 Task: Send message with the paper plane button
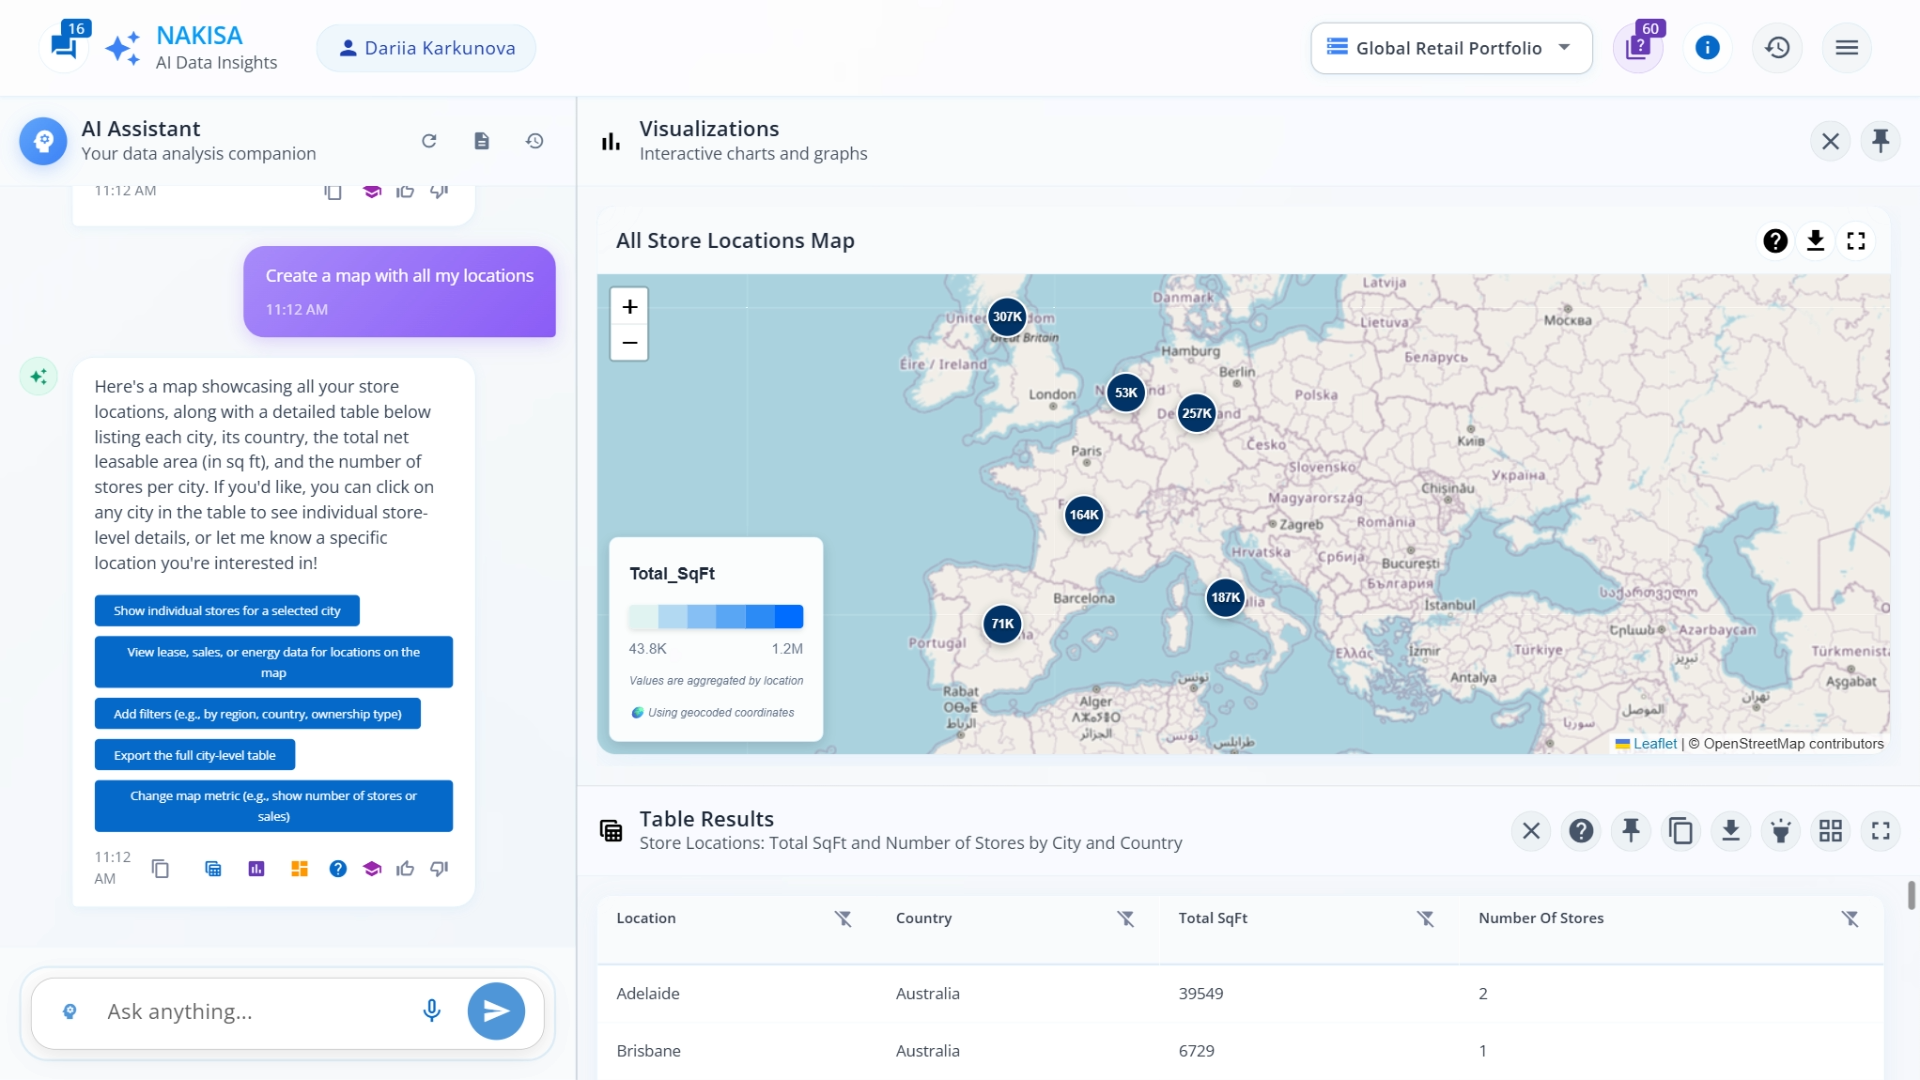pos(496,1011)
